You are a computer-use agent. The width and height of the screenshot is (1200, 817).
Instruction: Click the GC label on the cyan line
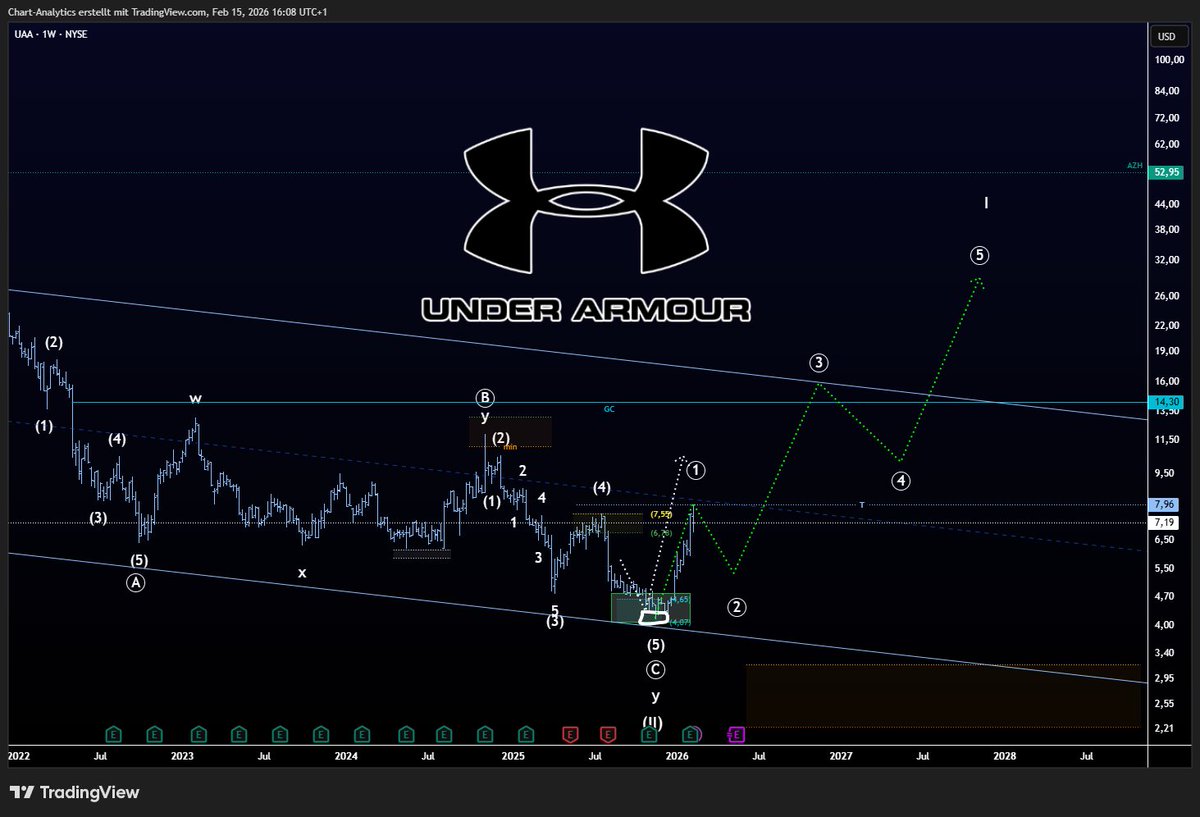point(608,409)
